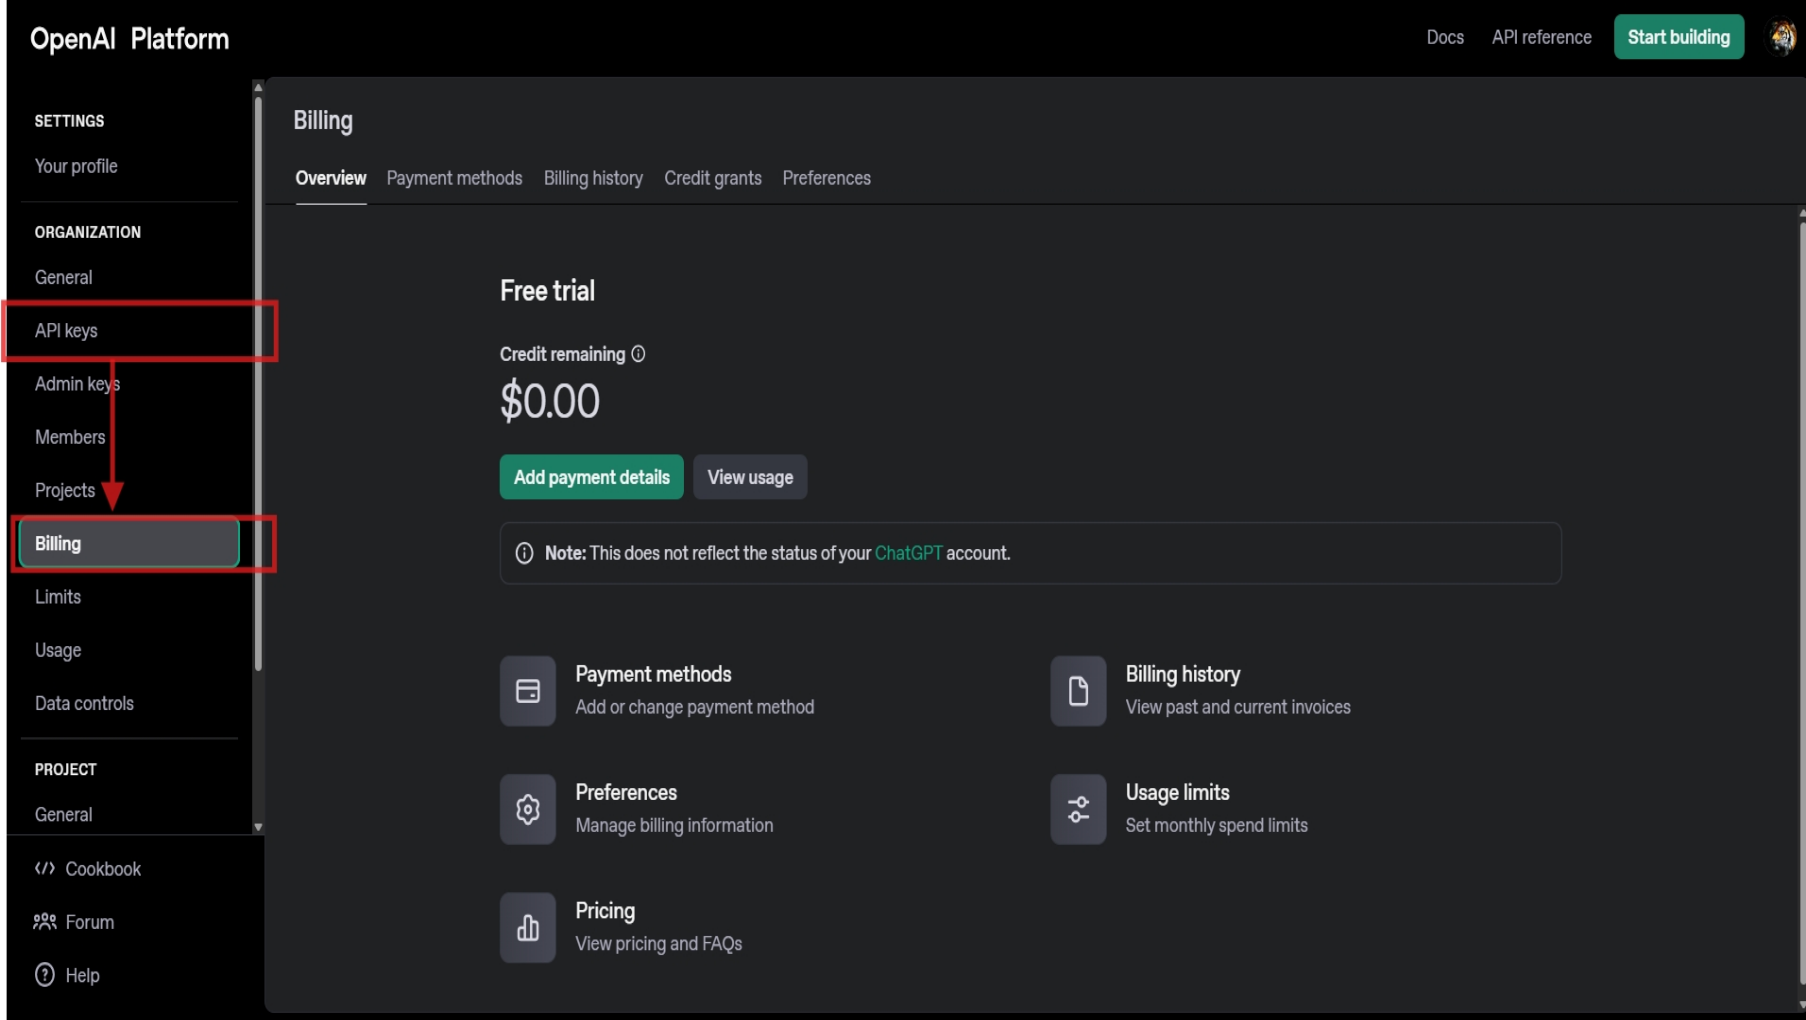The height and width of the screenshot is (1020, 1806).
Task: Click 'Set monthly spend limits' text
Action: [1216, 825]
